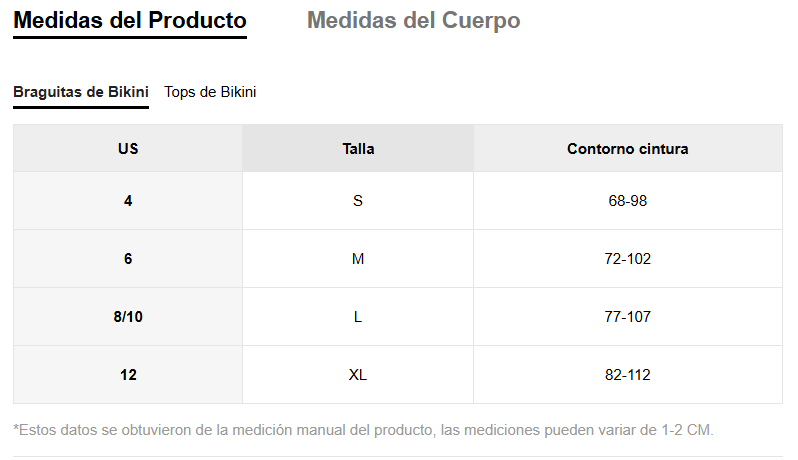The width and height of the screenshot is (798, 460).
Task: Select the 77-107 waist measurement cell
Action: click(628, 317)
